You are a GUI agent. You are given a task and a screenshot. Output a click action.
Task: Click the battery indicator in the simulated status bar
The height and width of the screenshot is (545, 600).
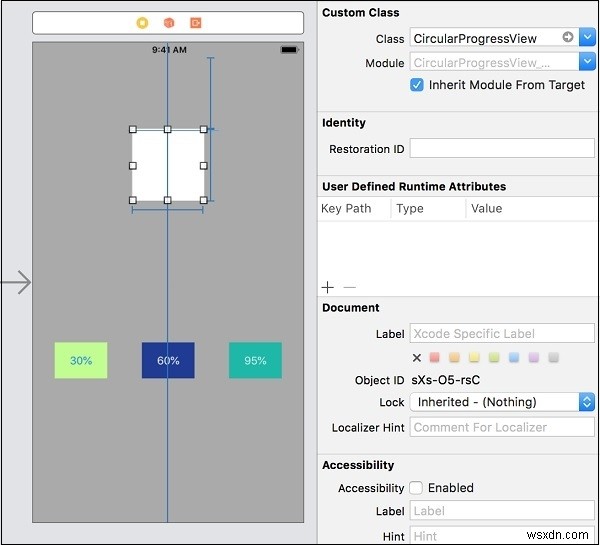click(x=289, y=49)
